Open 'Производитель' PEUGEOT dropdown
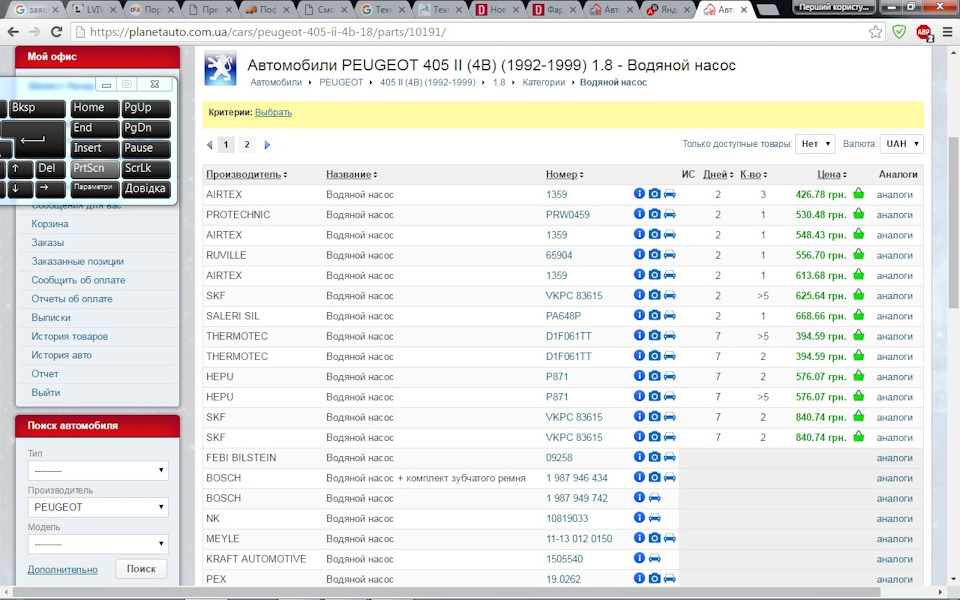The width and height of the screenshot is (960, 600). pos(98,507)
